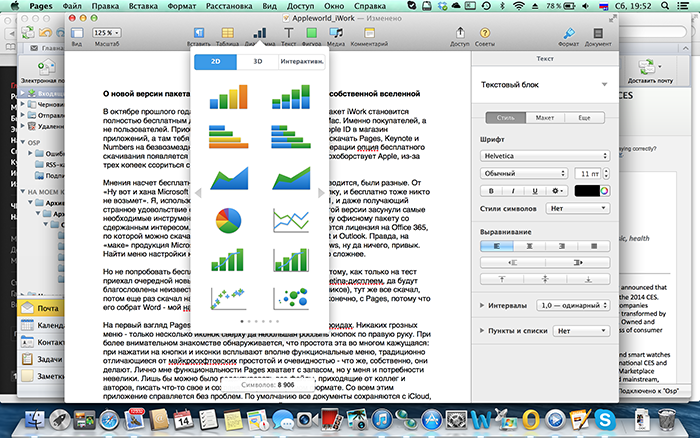Go to next chart page arrow
700x438 pixels.
point(320,191)
